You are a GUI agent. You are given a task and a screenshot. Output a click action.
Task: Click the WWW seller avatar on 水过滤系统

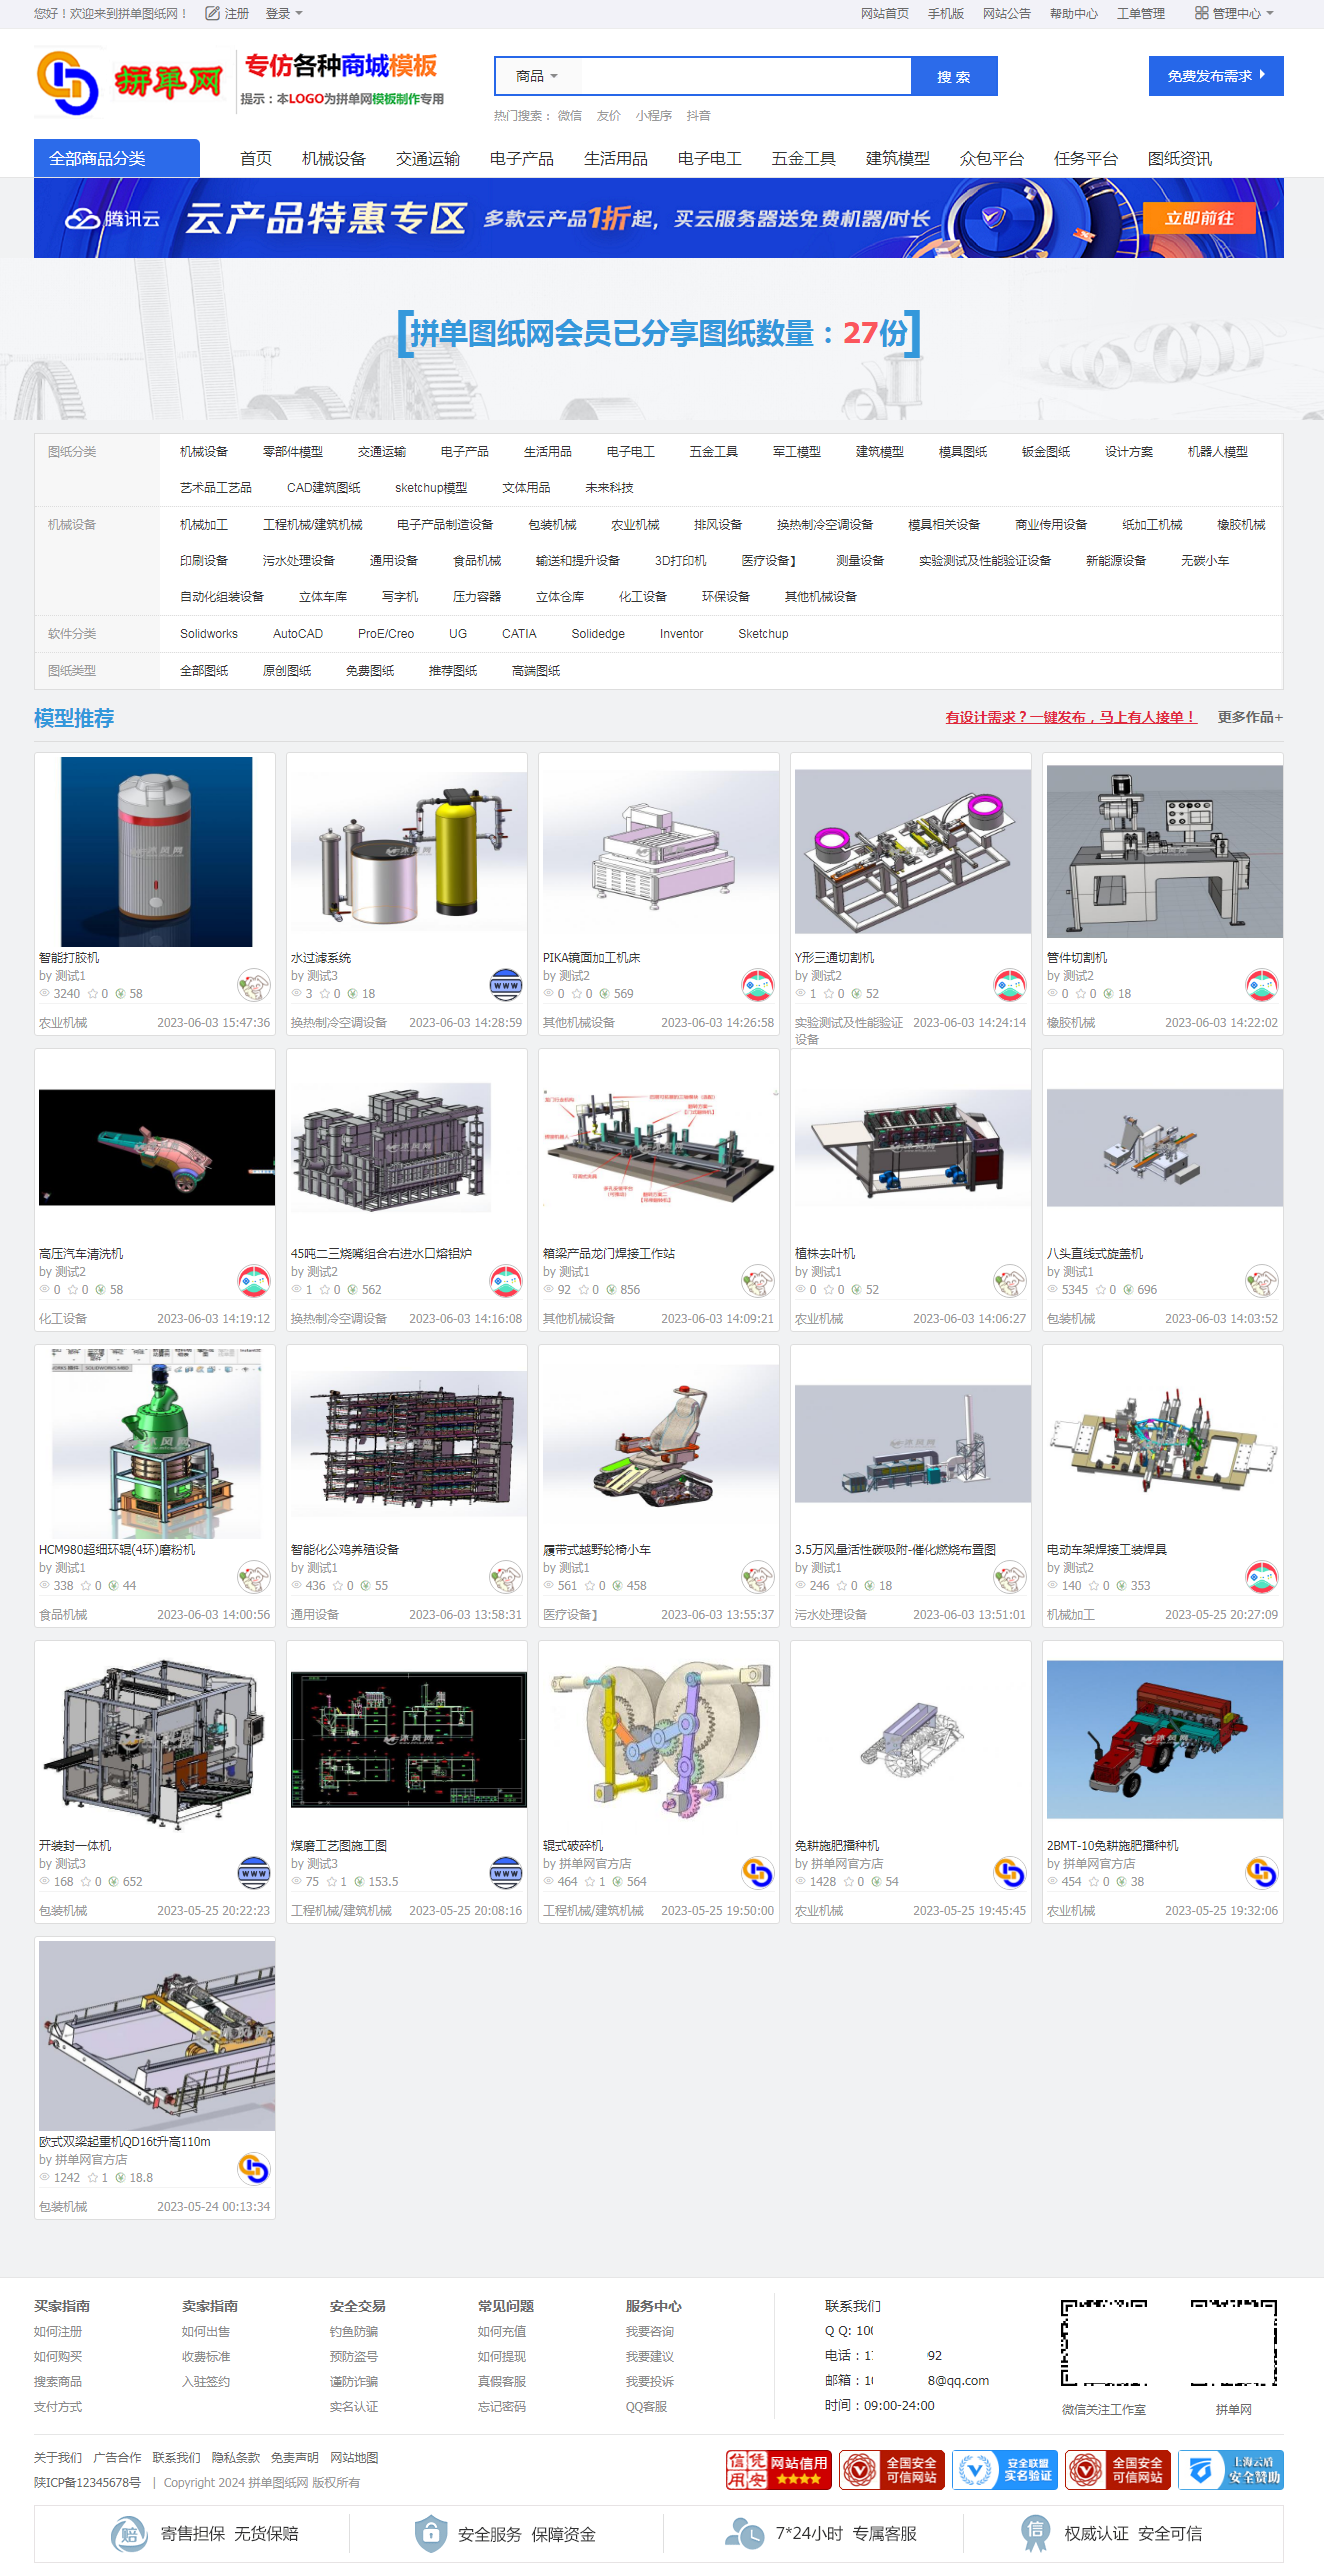(x=506, y=985)
